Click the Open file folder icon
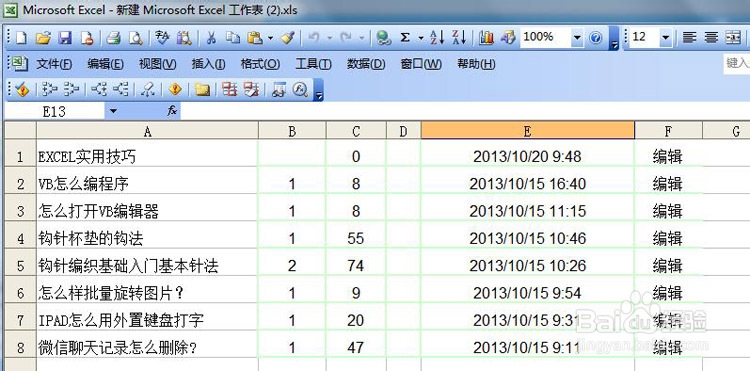750x371 pixels. pos(43,38)
